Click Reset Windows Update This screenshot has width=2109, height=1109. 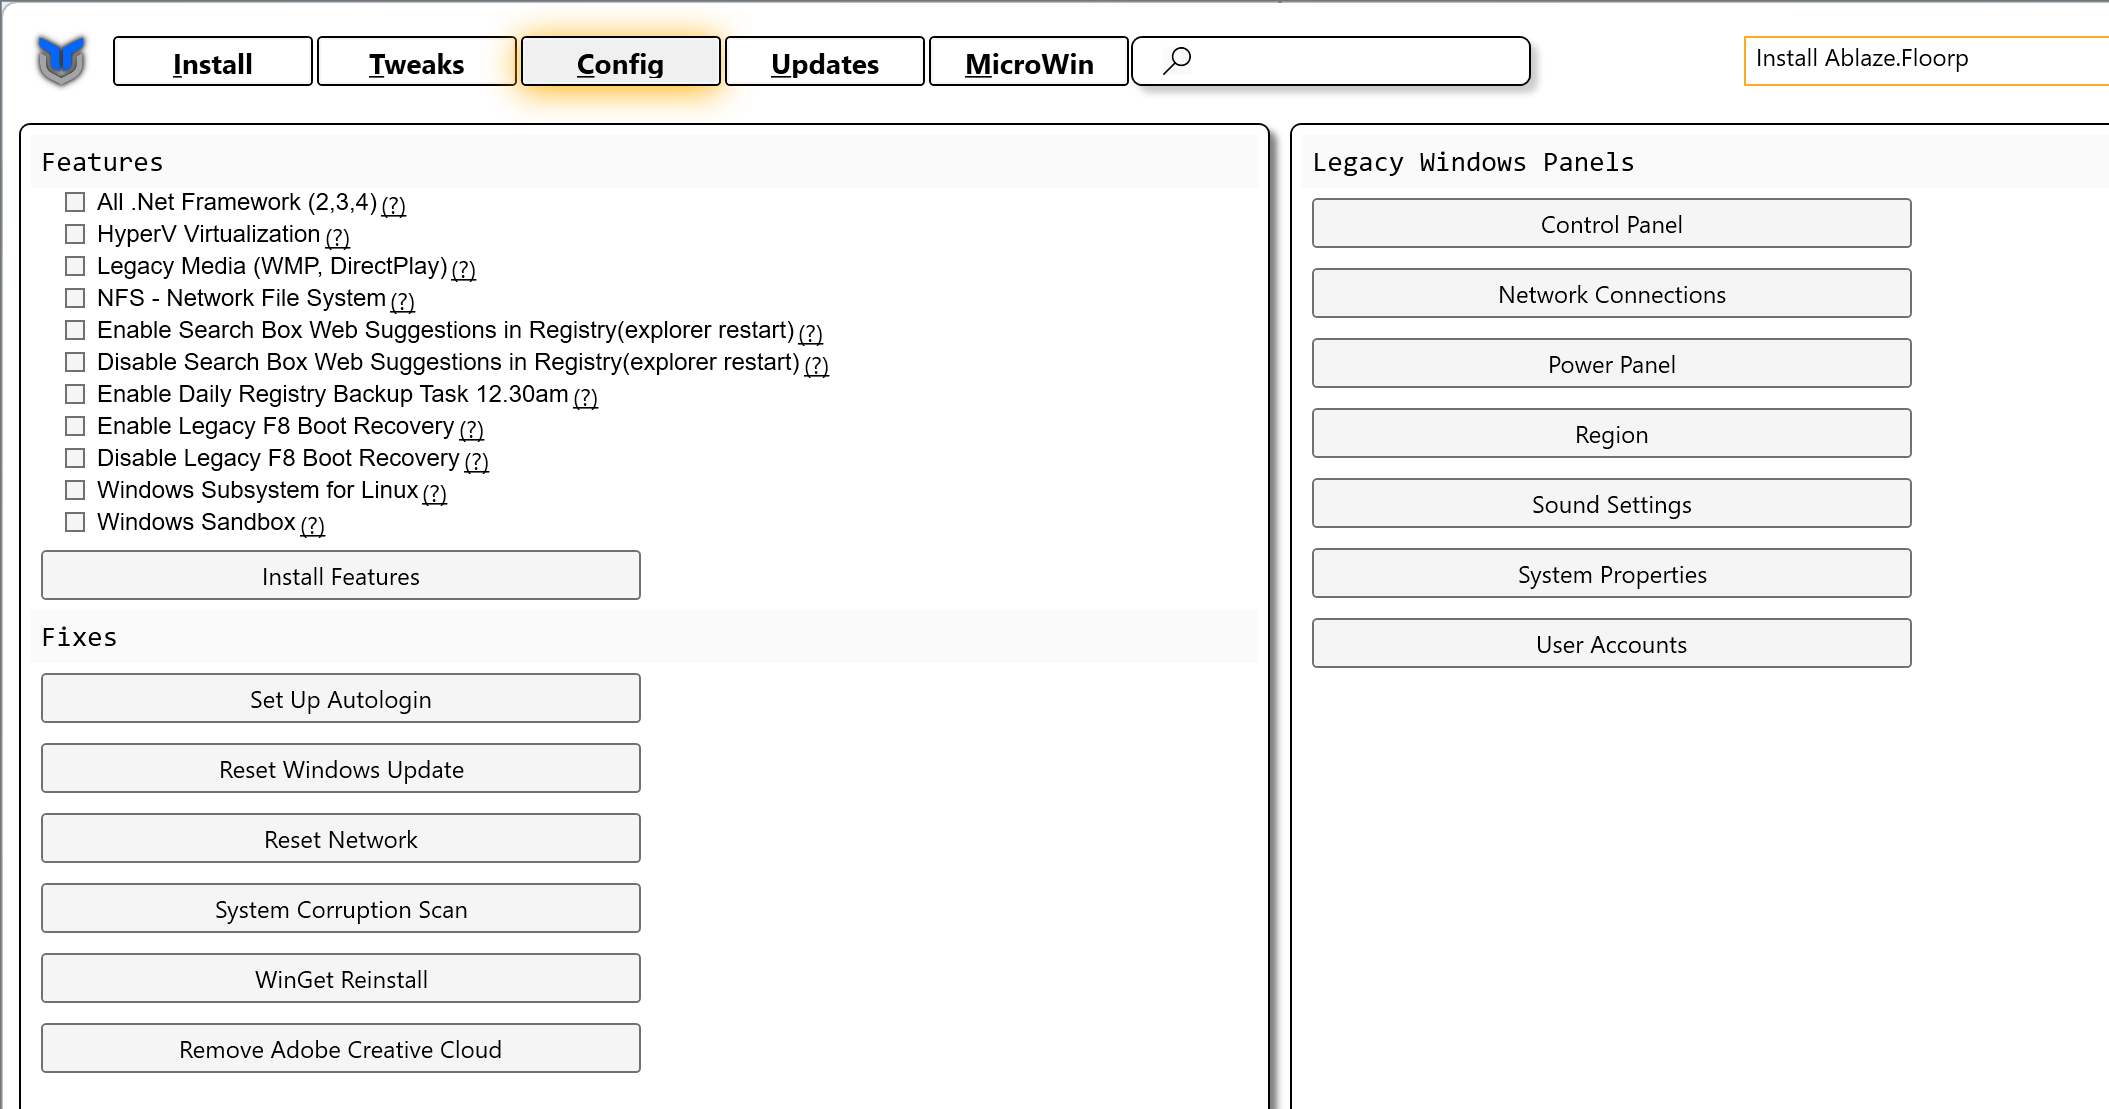click(x=340, y=768)
